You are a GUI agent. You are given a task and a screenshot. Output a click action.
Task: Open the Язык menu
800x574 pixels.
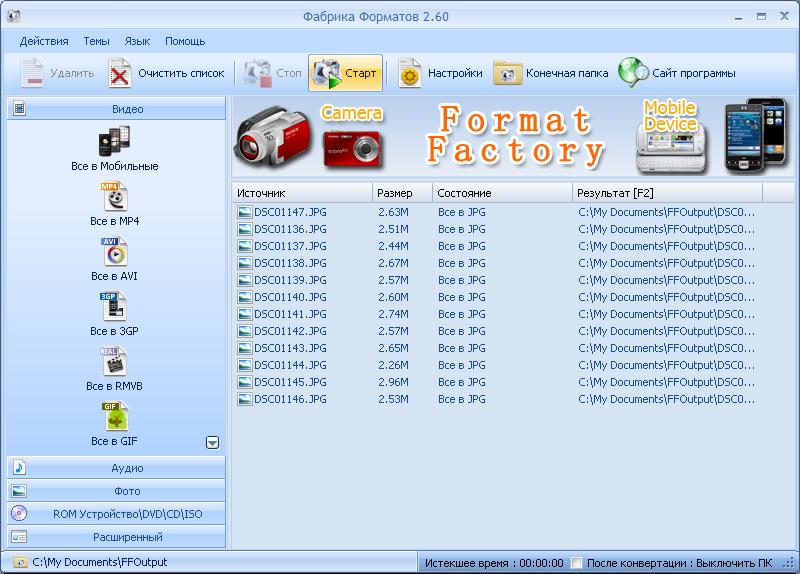pyautogui.click(x=137, y=41)
